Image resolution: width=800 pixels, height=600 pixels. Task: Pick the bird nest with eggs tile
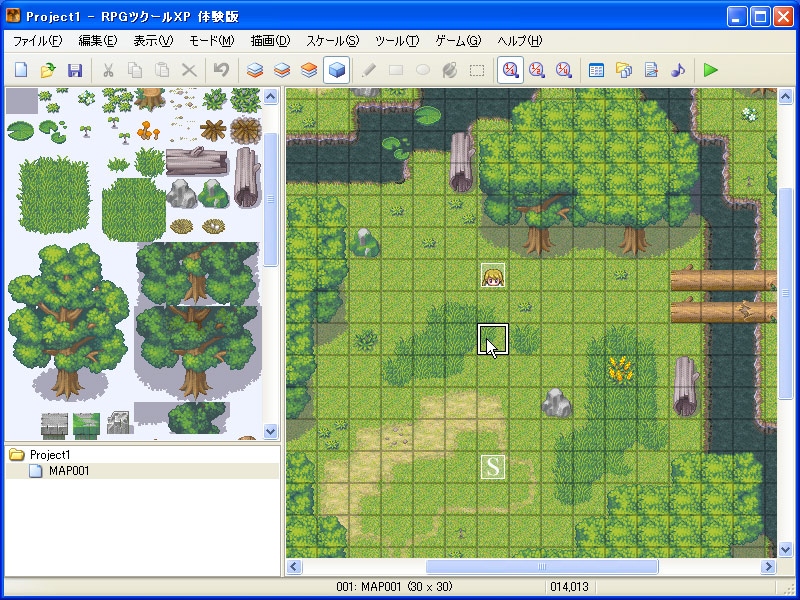click(x=213, y=226)
